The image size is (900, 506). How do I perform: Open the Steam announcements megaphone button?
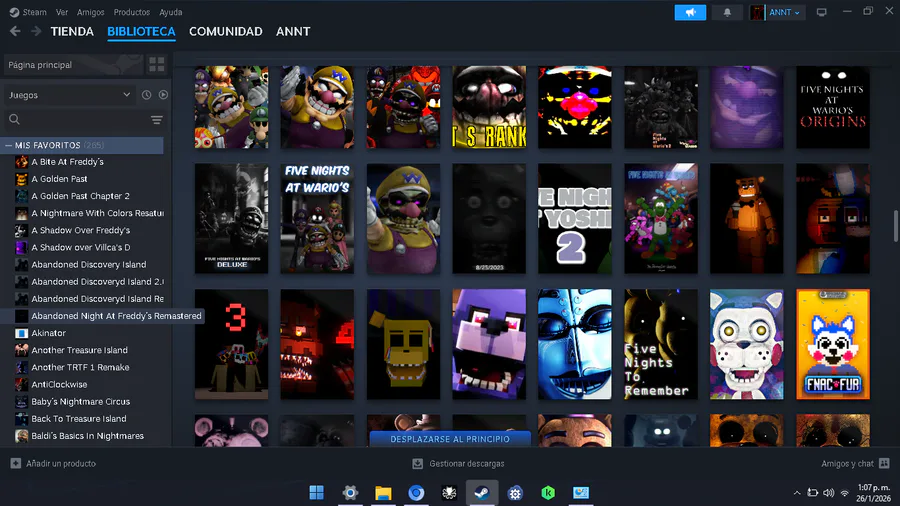coord(690,12)
